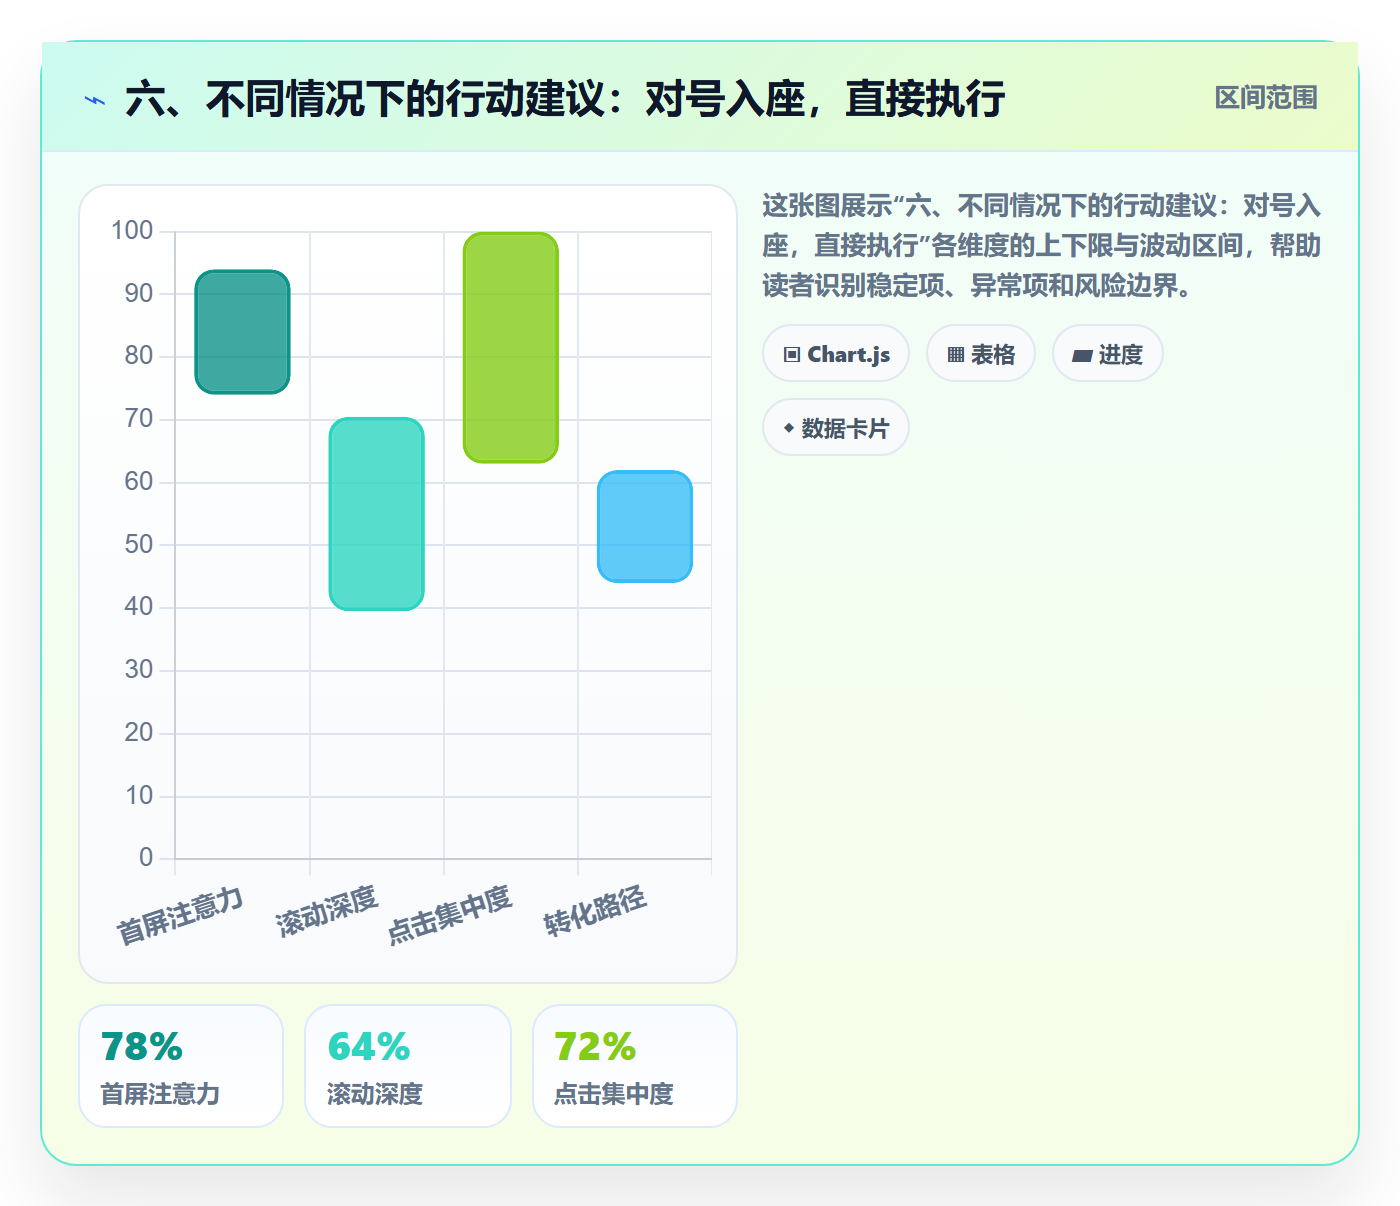Click the 0 y-axis tick label
This screenshot has width=1400, height=1206.
[146, 857]
